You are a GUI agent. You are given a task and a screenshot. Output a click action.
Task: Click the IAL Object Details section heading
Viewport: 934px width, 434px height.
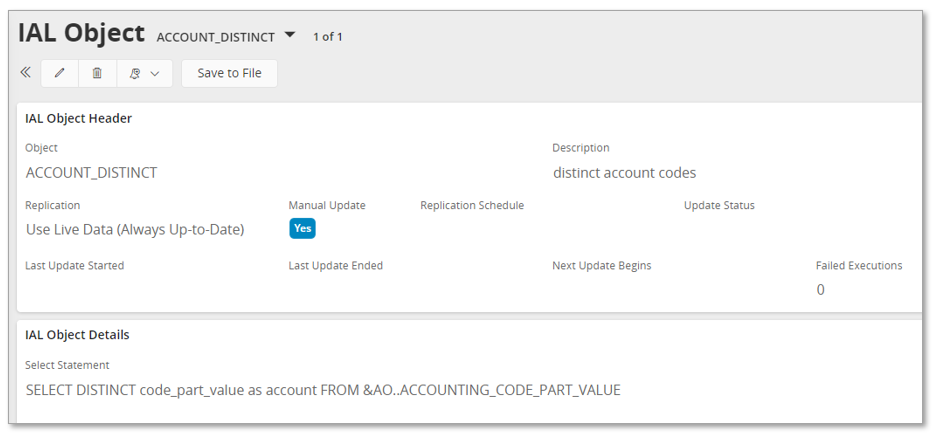(77, 335)
